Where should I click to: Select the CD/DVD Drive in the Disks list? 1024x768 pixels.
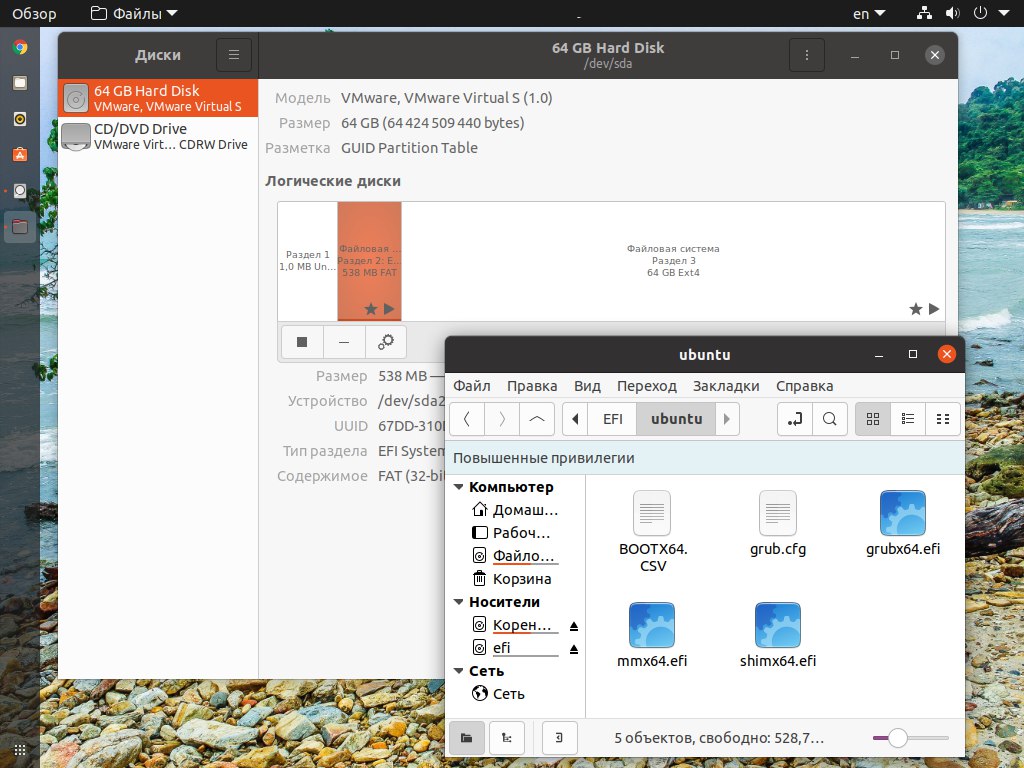(158, 136)
